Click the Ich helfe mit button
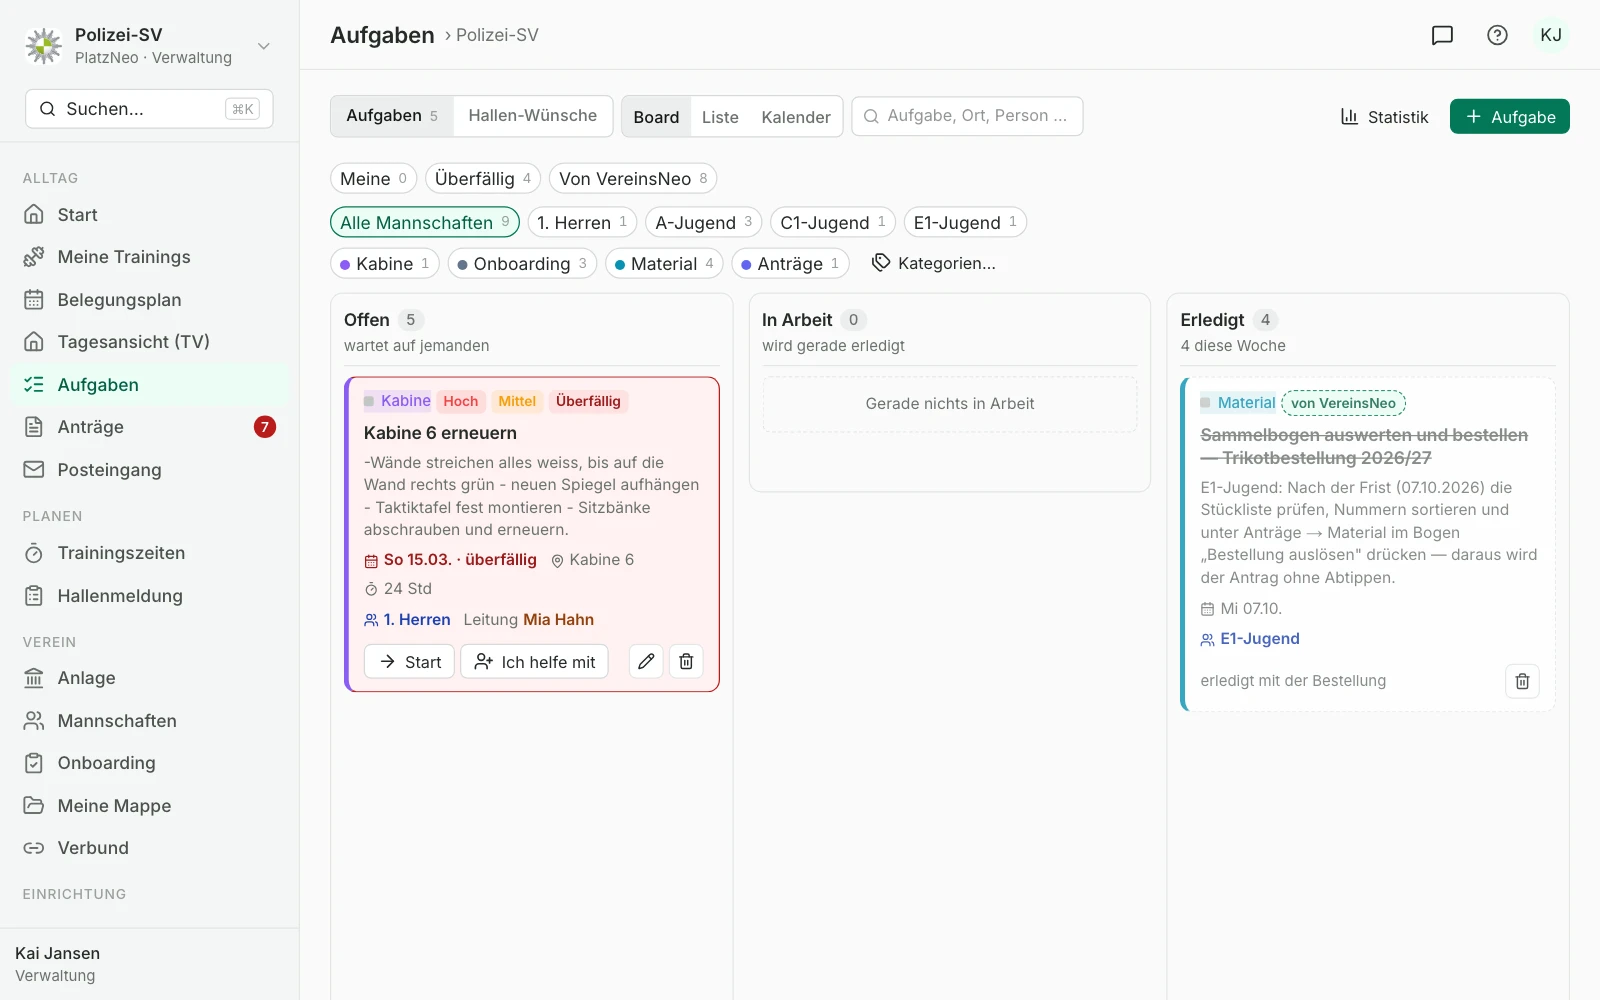 534,662
